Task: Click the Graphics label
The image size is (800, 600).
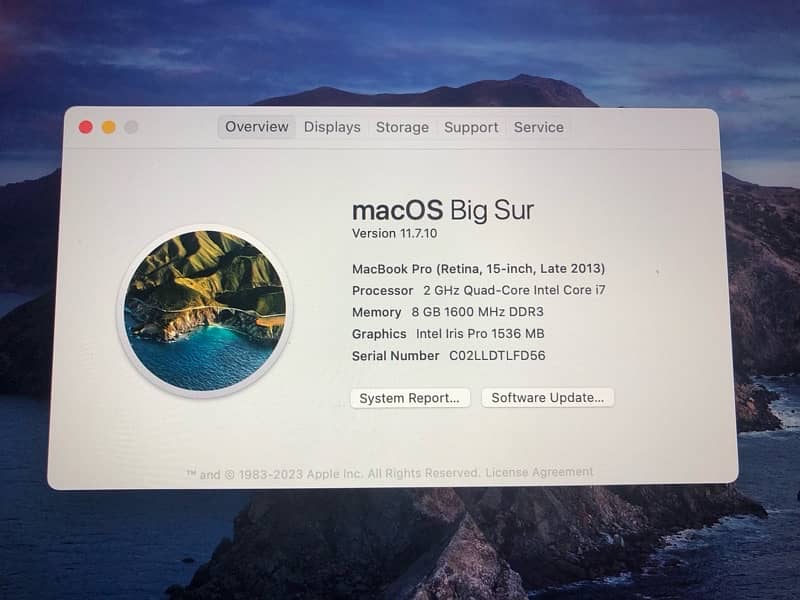Action: (379, 334)
